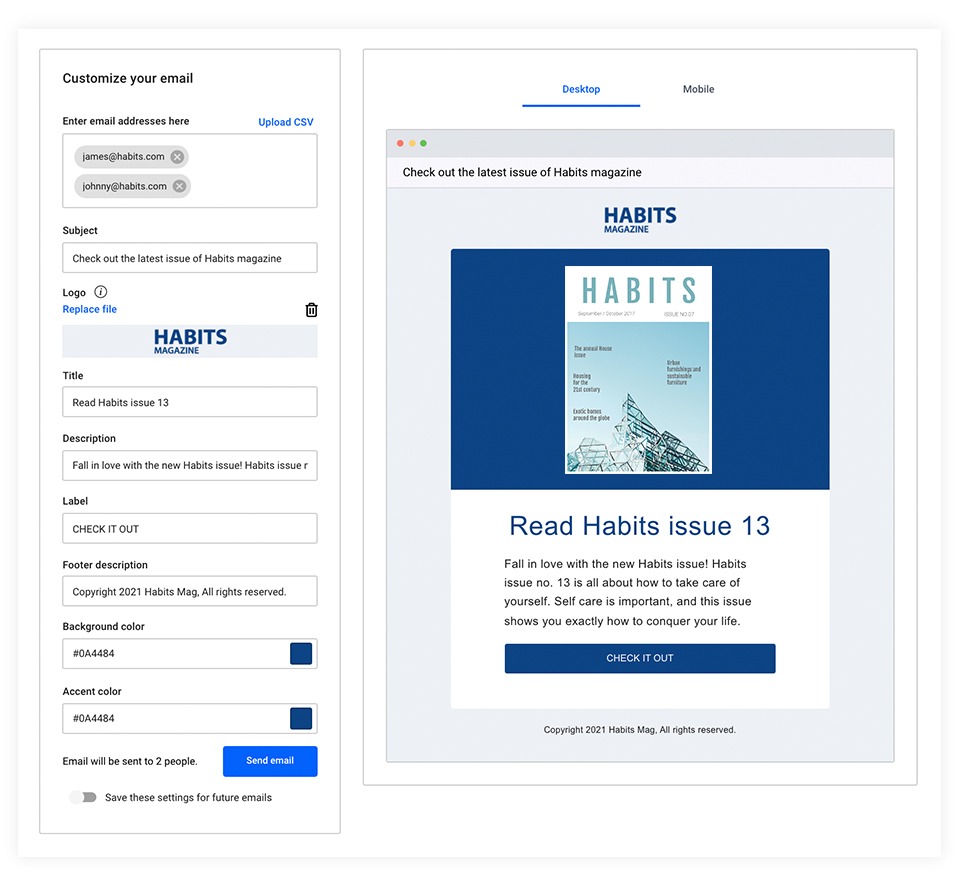Screen dimensions: 960x886
Task: Click Upload CSV link
Action: 285,122
